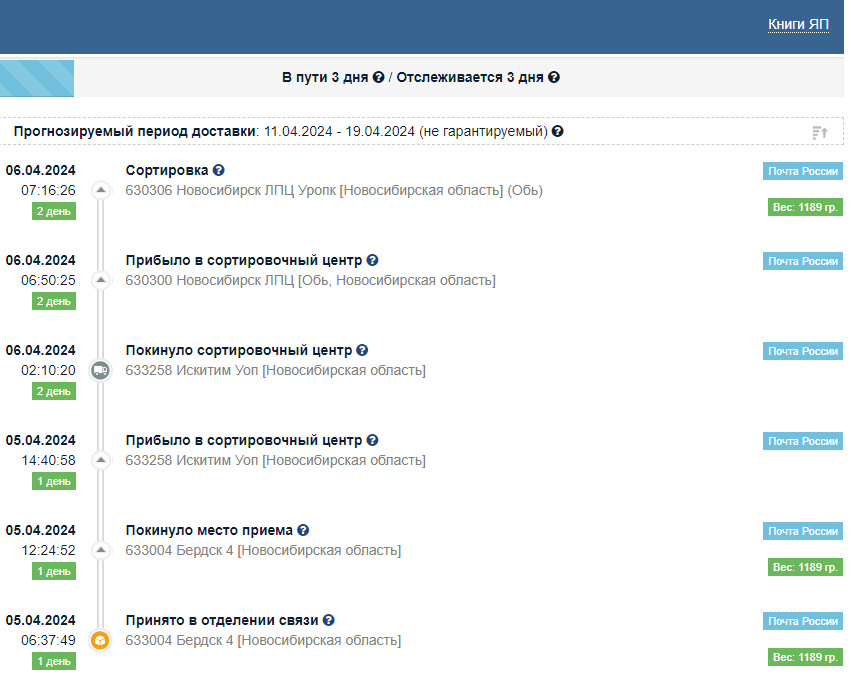Screen dimensions: 851x683
Task: Click Почта России badge for Принято в отделении
Action: (803, 621)
